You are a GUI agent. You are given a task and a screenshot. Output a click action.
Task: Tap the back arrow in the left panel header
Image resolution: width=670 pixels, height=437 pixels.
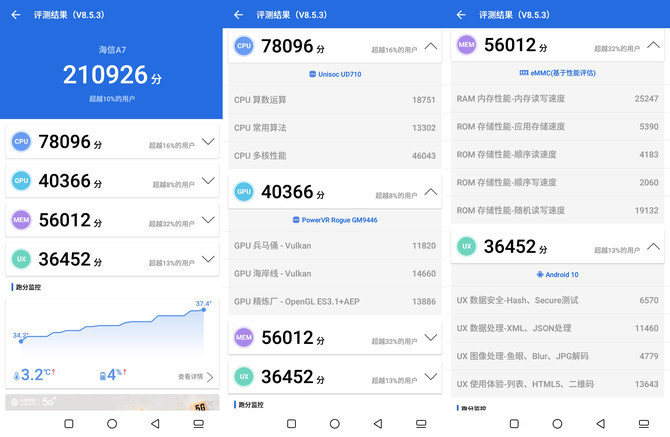click(x=16, y=15)
